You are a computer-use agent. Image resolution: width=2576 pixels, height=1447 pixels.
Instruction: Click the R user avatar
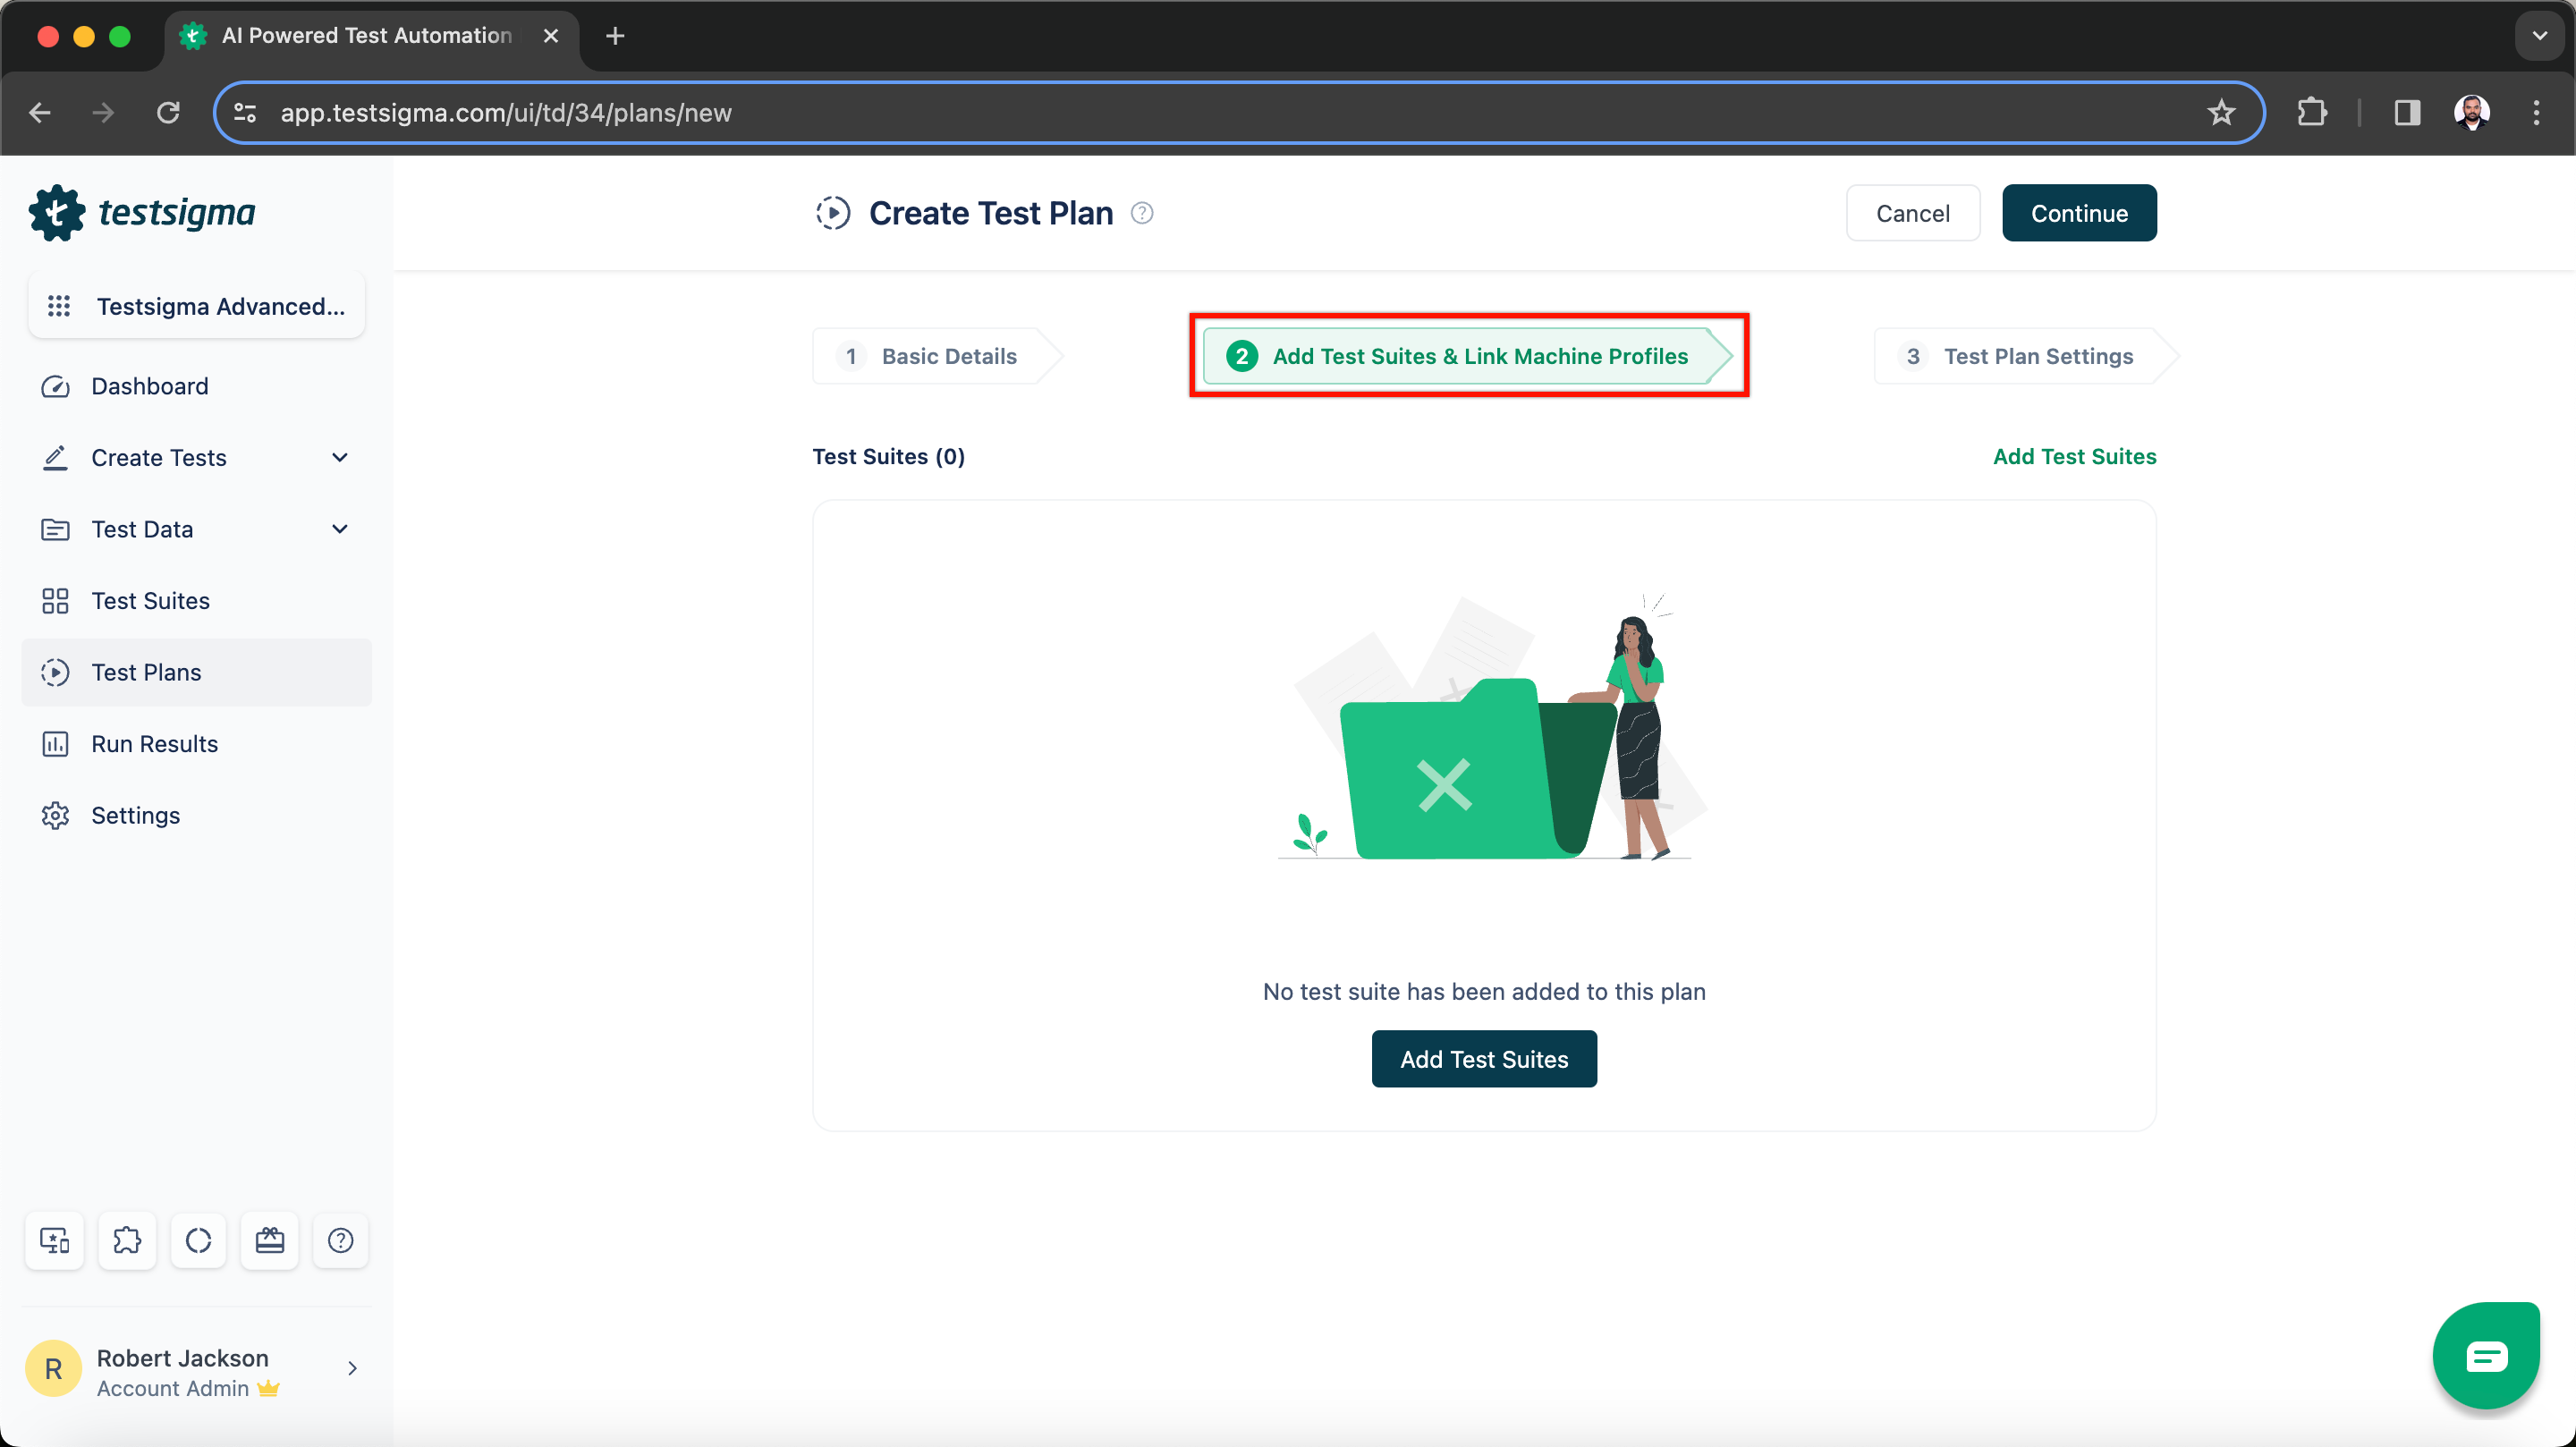(53, 1368)
